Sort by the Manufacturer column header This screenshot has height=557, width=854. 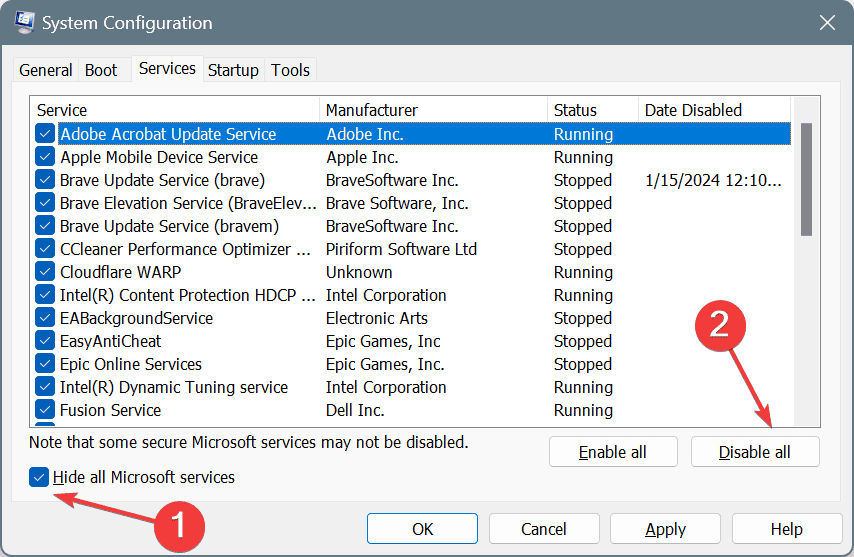(x=434, y=110)
